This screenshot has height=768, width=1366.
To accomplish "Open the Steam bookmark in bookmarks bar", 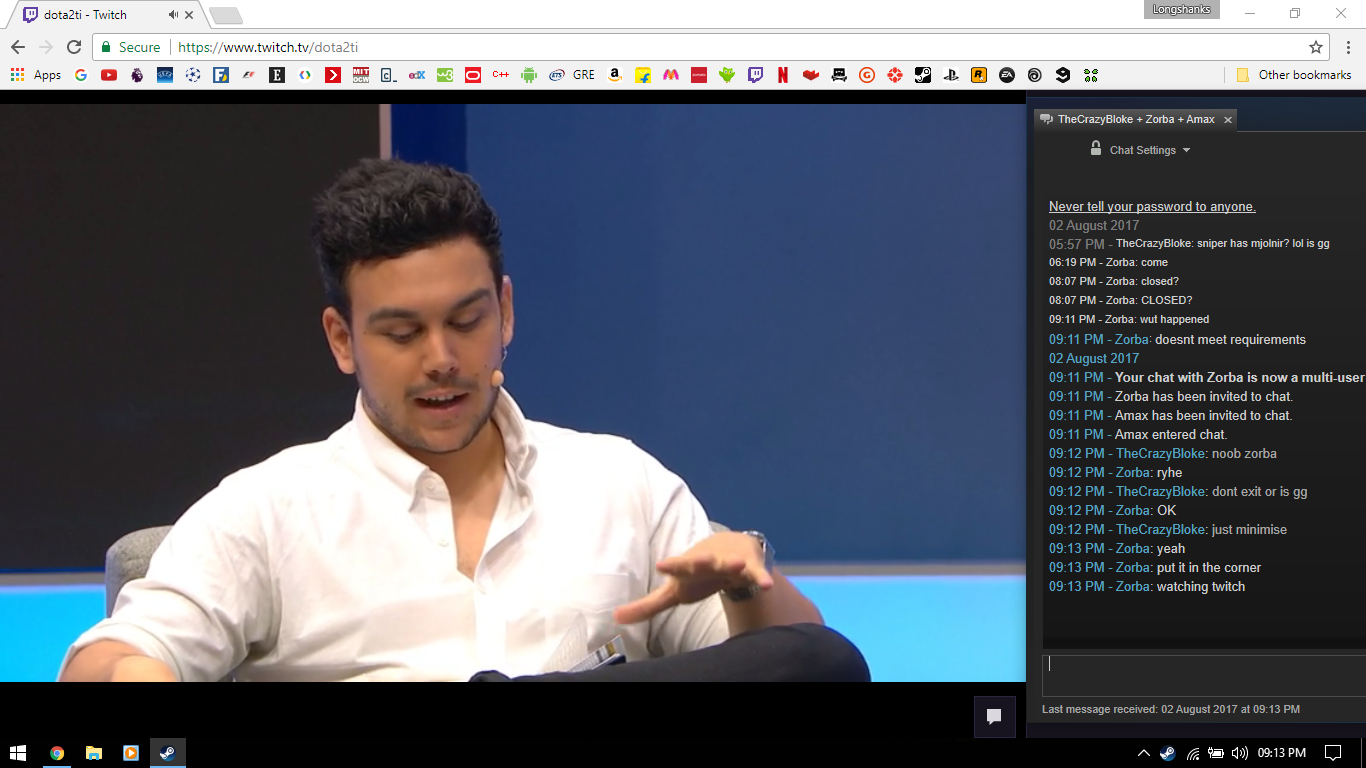I will (923, 75).
